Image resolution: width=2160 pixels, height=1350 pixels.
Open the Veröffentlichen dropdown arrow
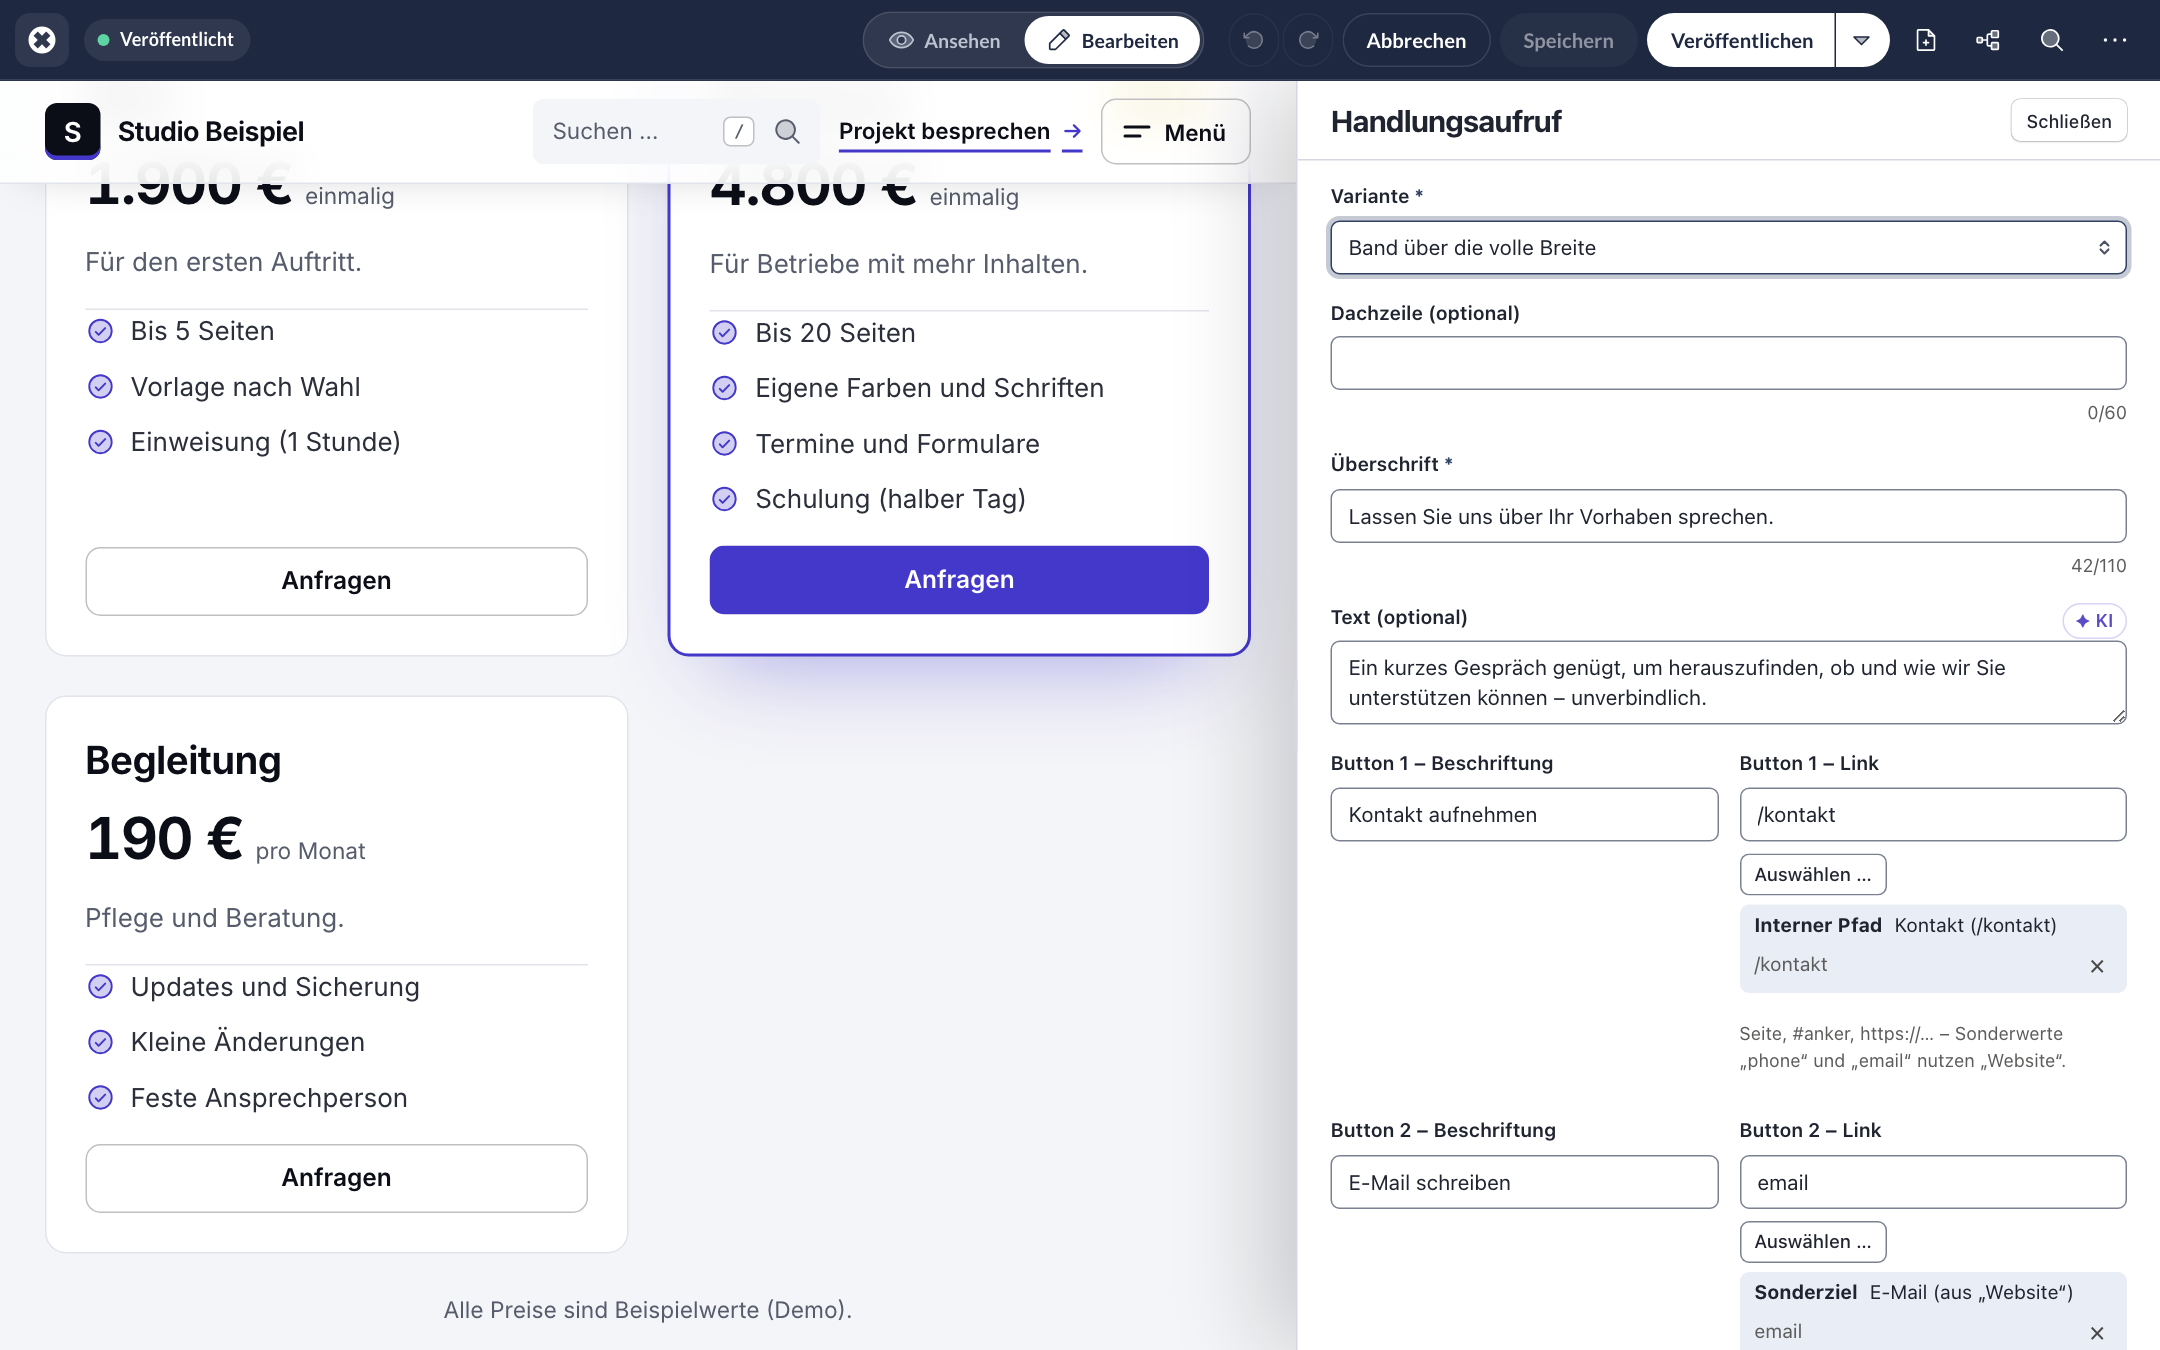click(1862, 41)
